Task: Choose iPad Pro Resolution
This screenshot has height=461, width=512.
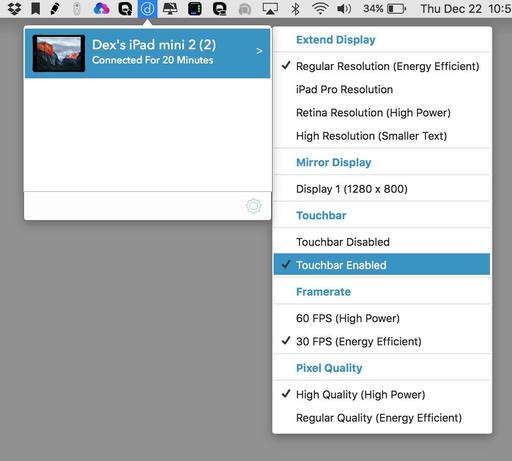Action: point(382,89)
